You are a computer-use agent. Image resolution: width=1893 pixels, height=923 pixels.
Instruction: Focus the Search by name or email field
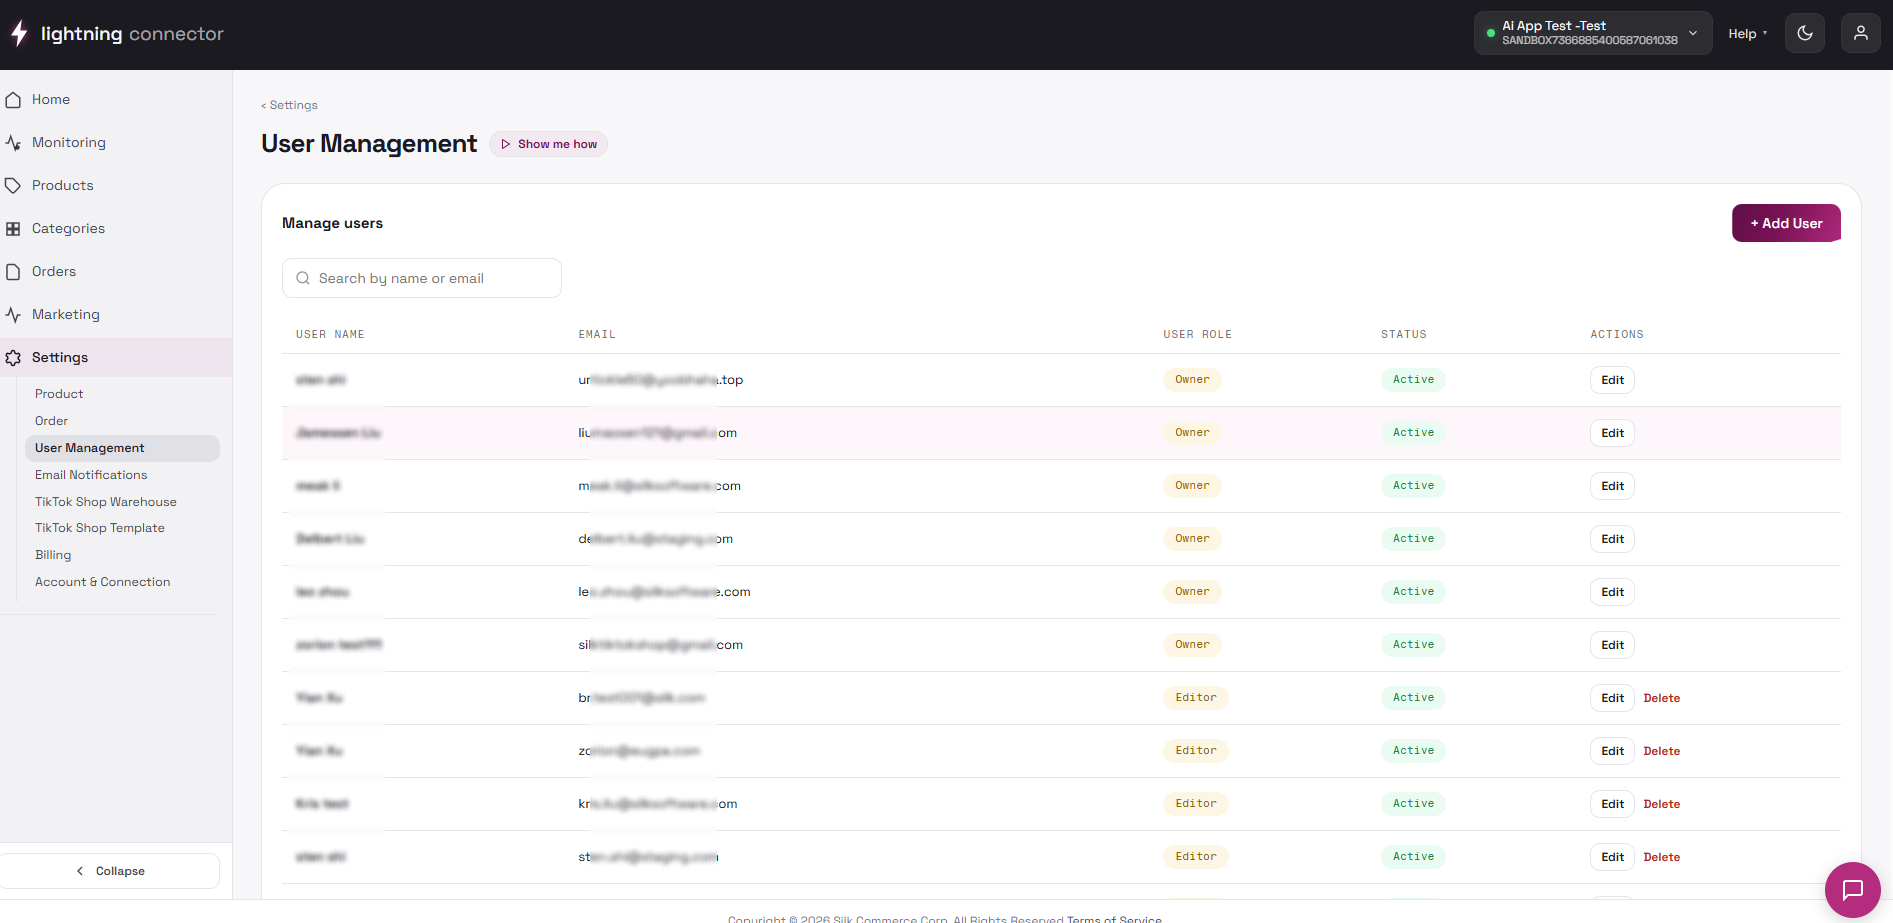pos(422,278)
